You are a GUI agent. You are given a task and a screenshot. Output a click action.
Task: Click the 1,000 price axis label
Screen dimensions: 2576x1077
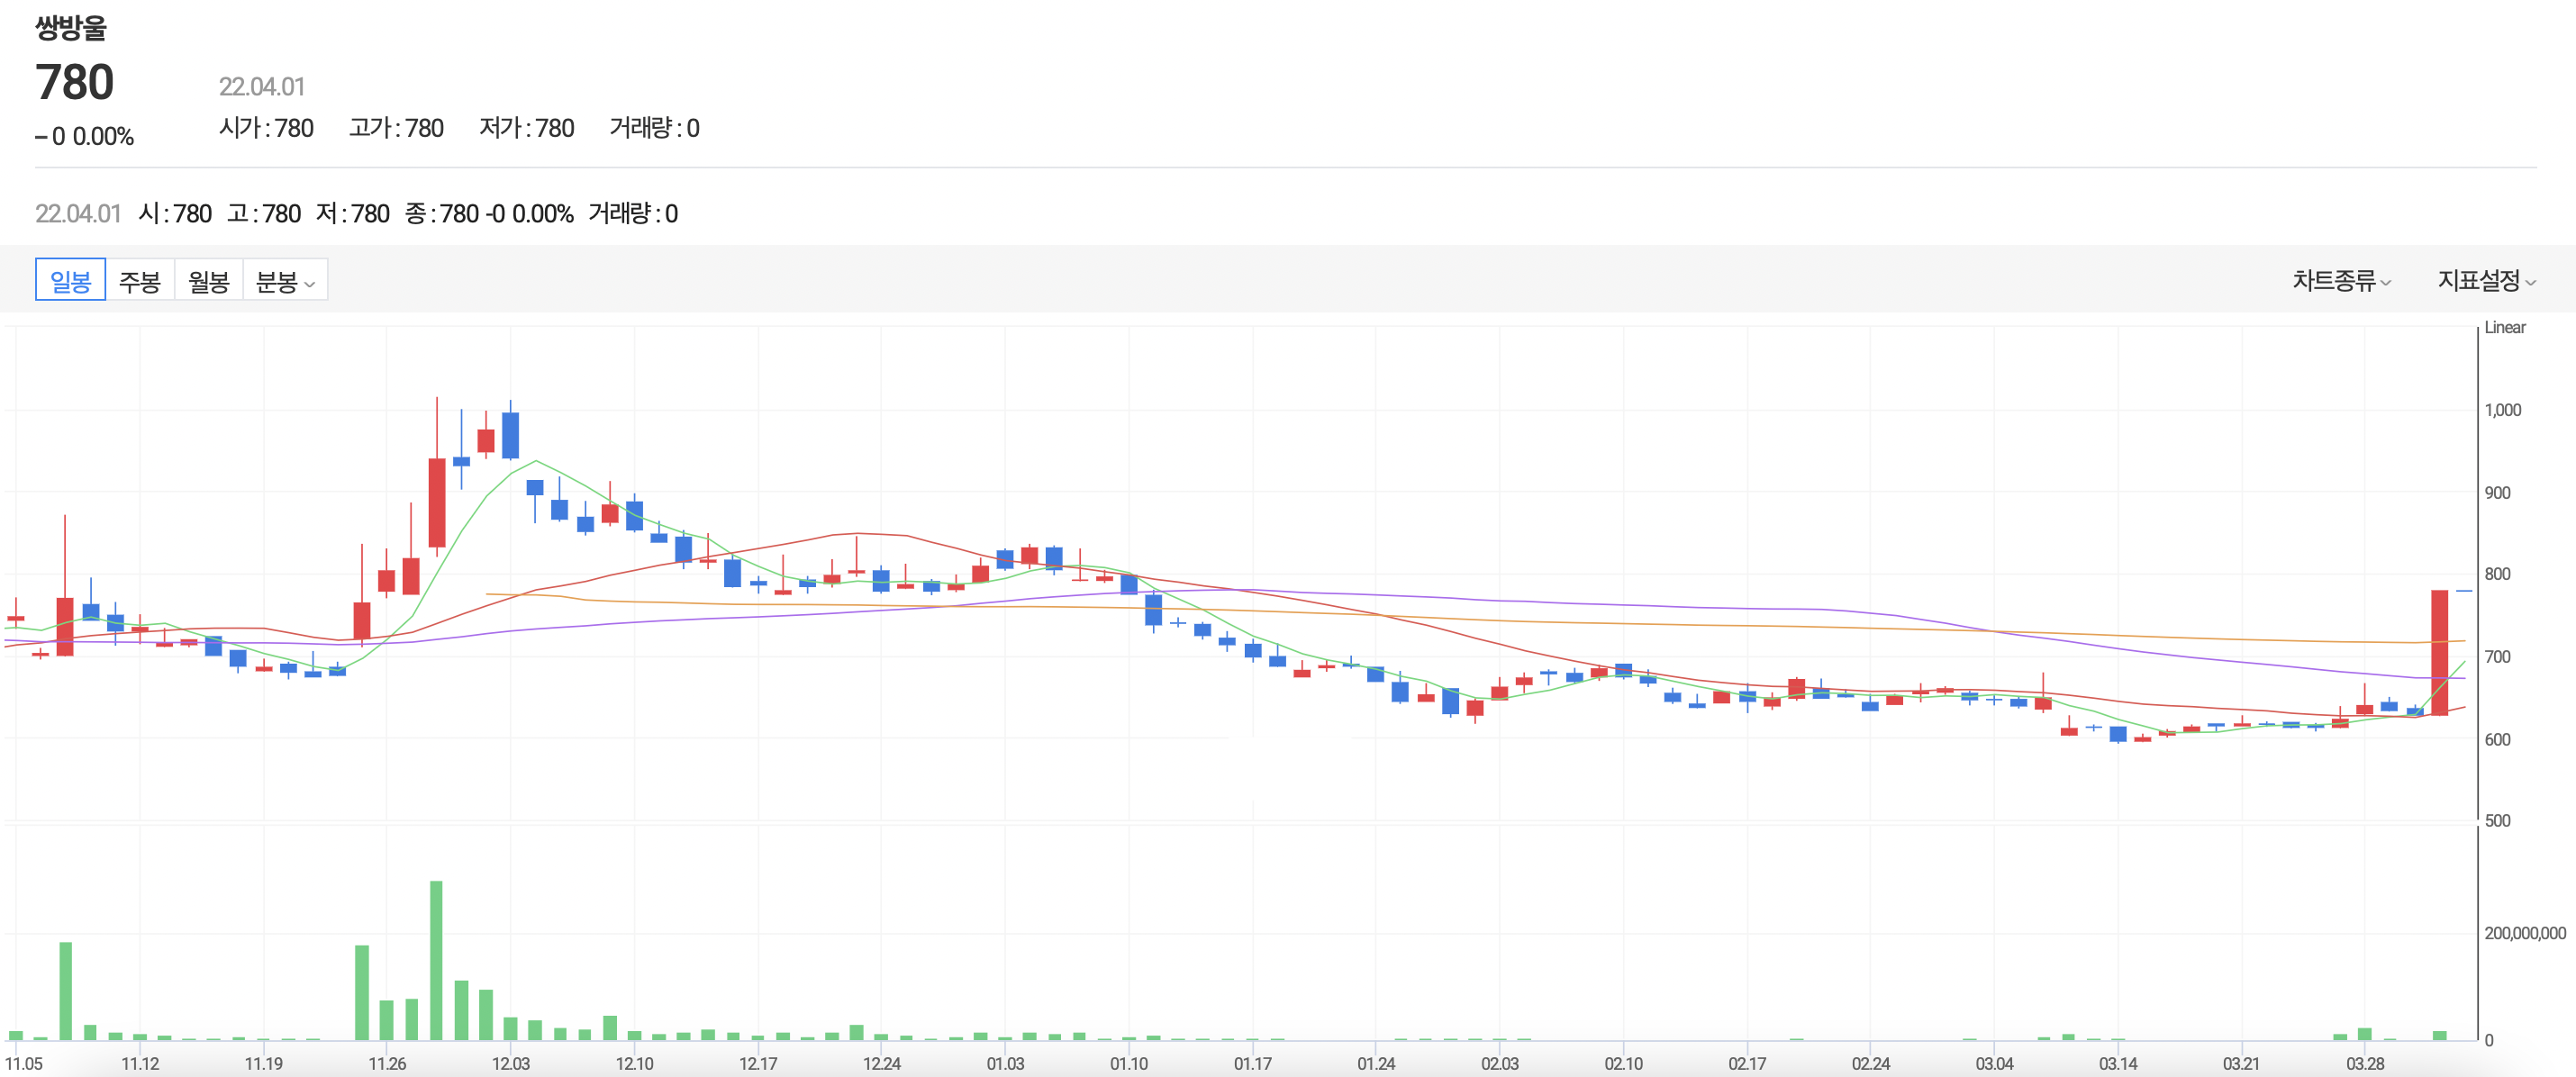[2502, 410]
